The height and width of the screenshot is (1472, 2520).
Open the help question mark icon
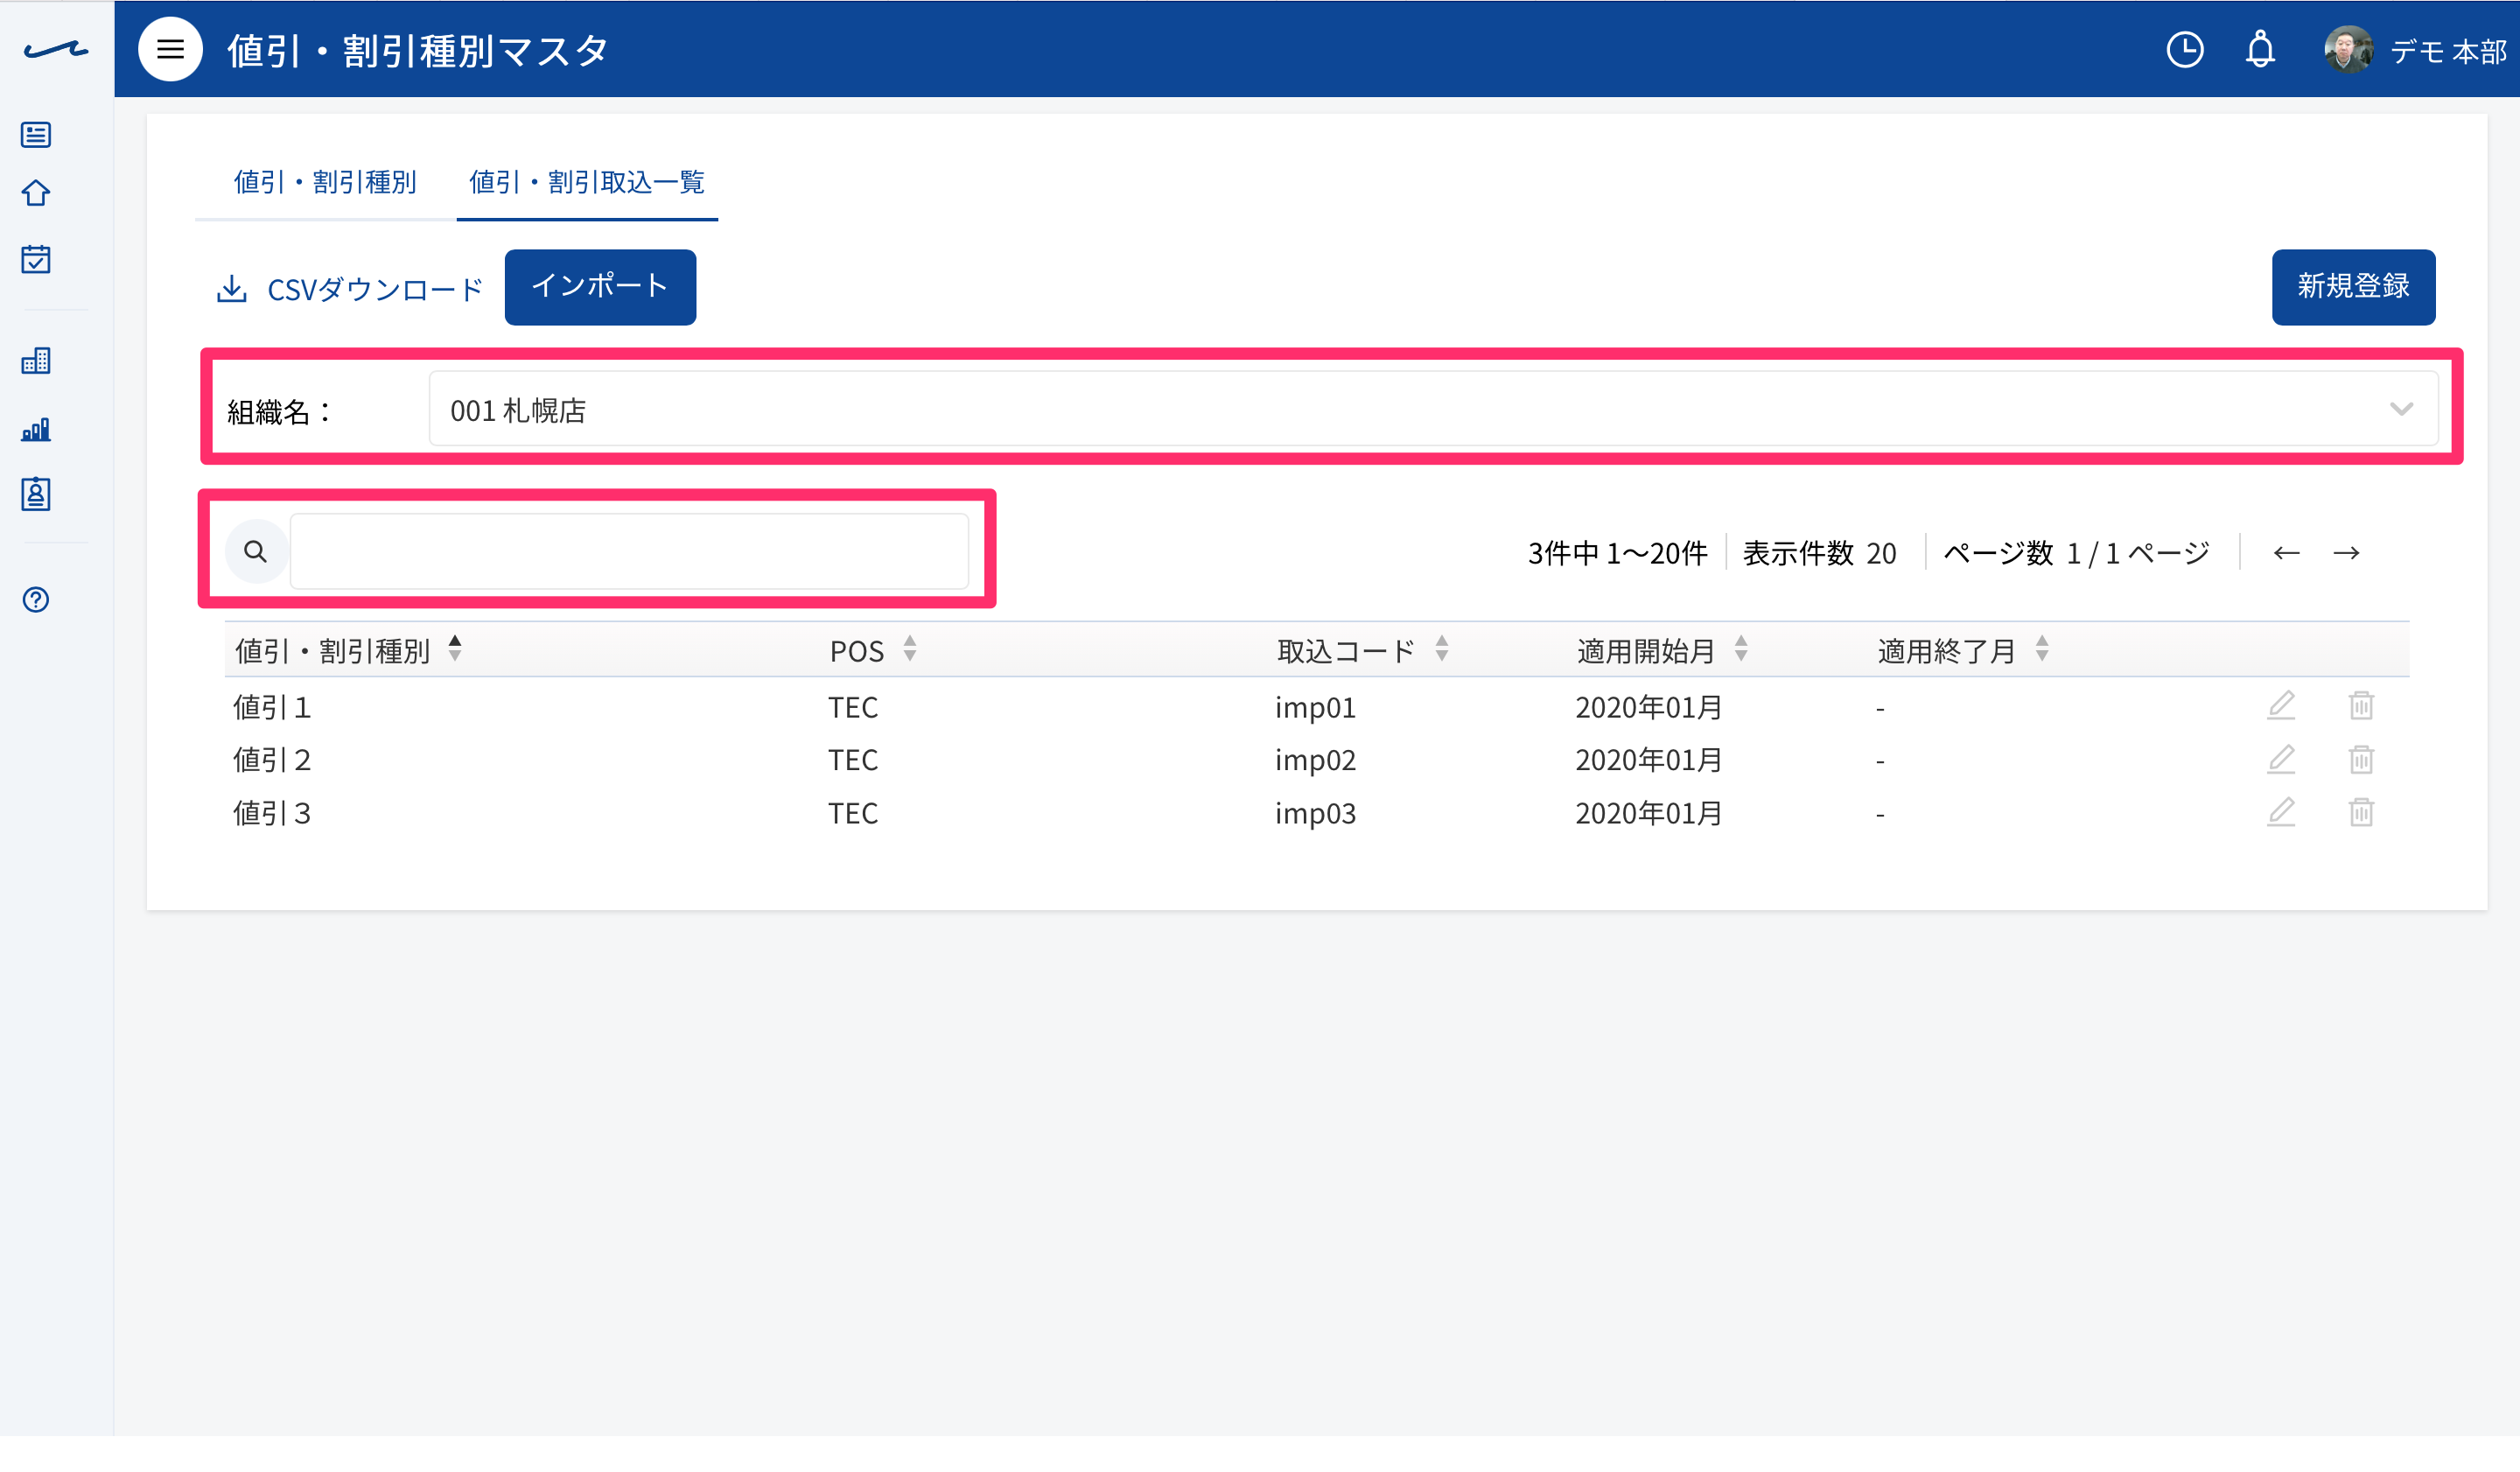point(36,599)
